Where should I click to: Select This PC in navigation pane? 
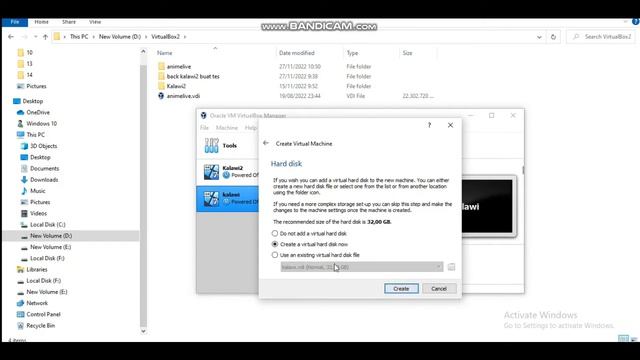36,135
